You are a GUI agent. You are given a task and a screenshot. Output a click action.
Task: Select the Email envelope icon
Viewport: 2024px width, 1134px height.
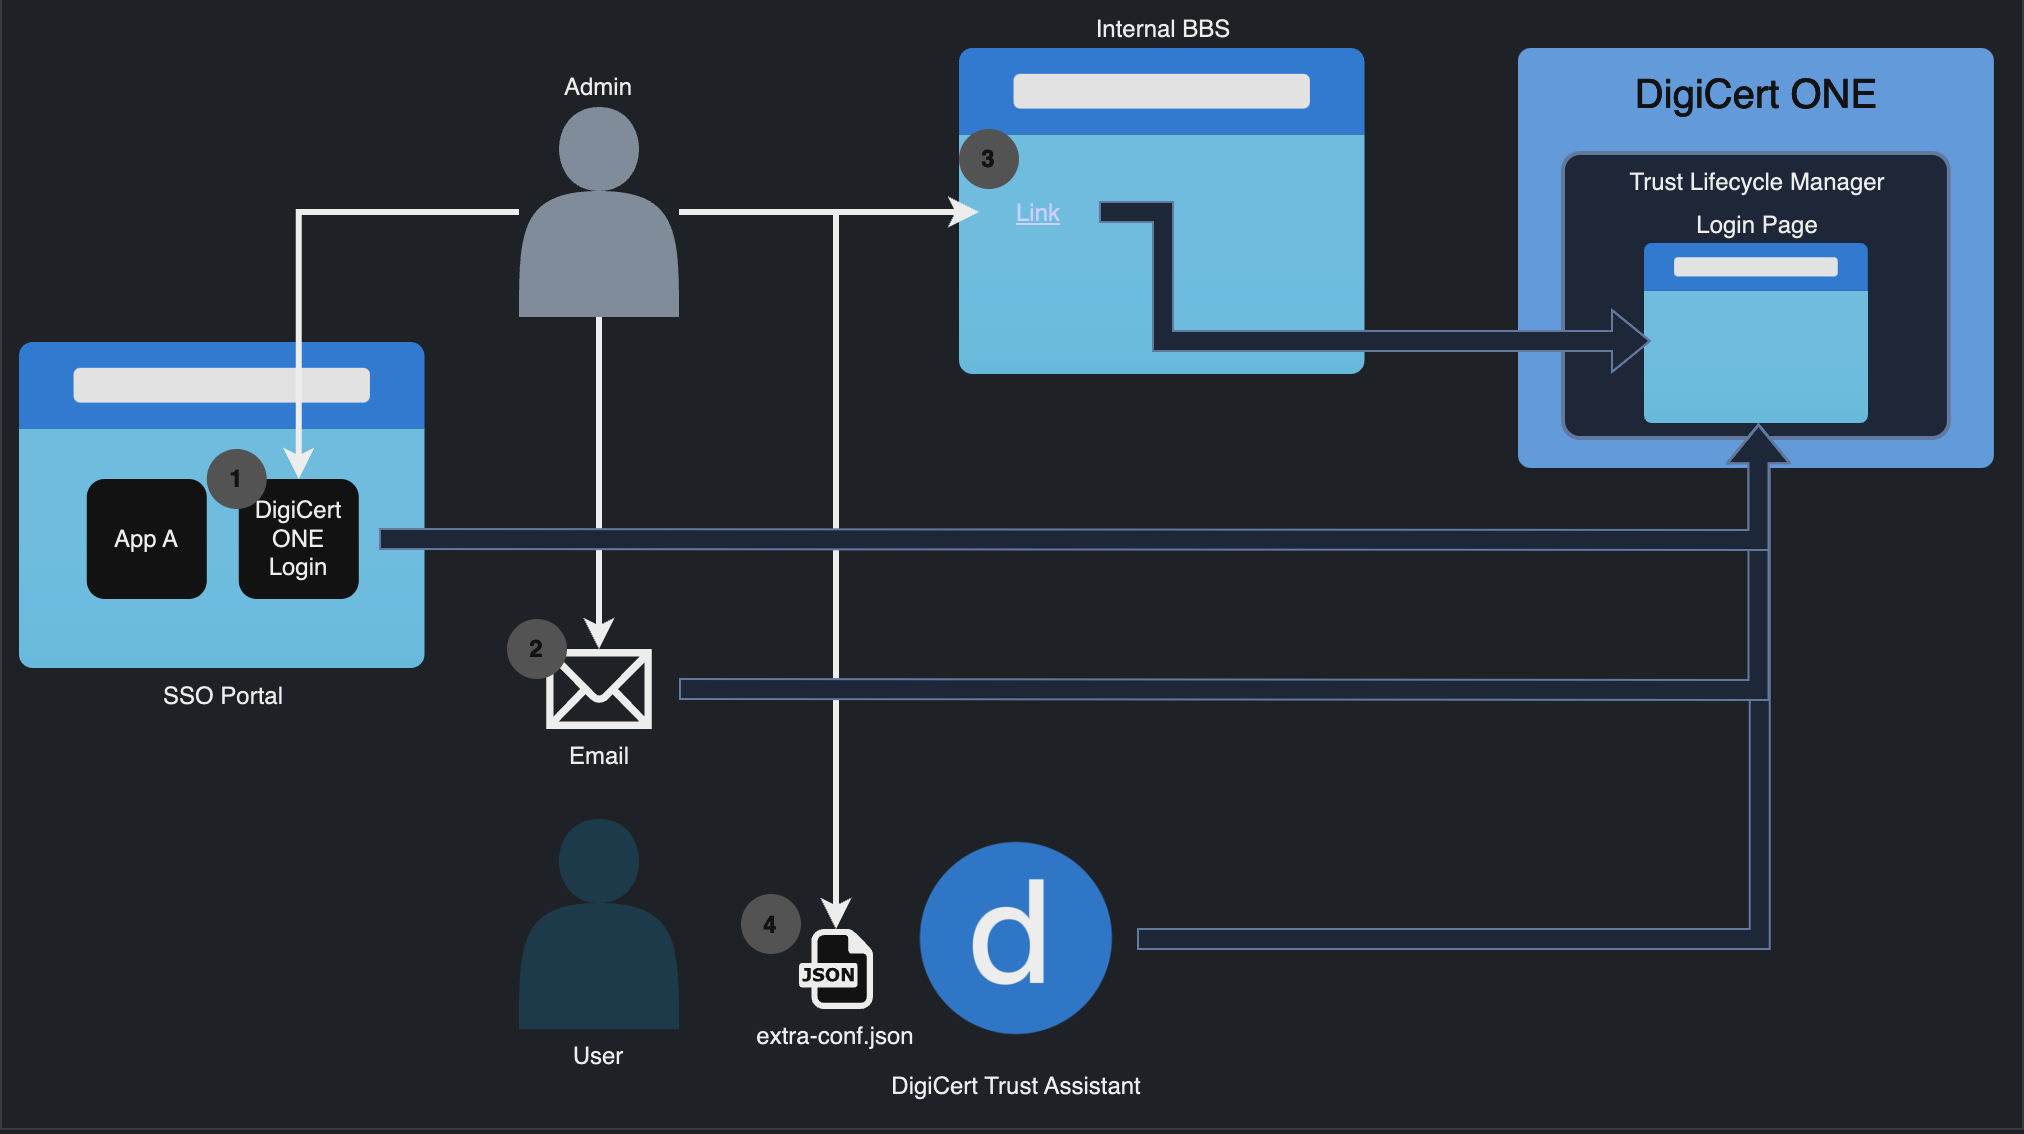coord(599,689)
